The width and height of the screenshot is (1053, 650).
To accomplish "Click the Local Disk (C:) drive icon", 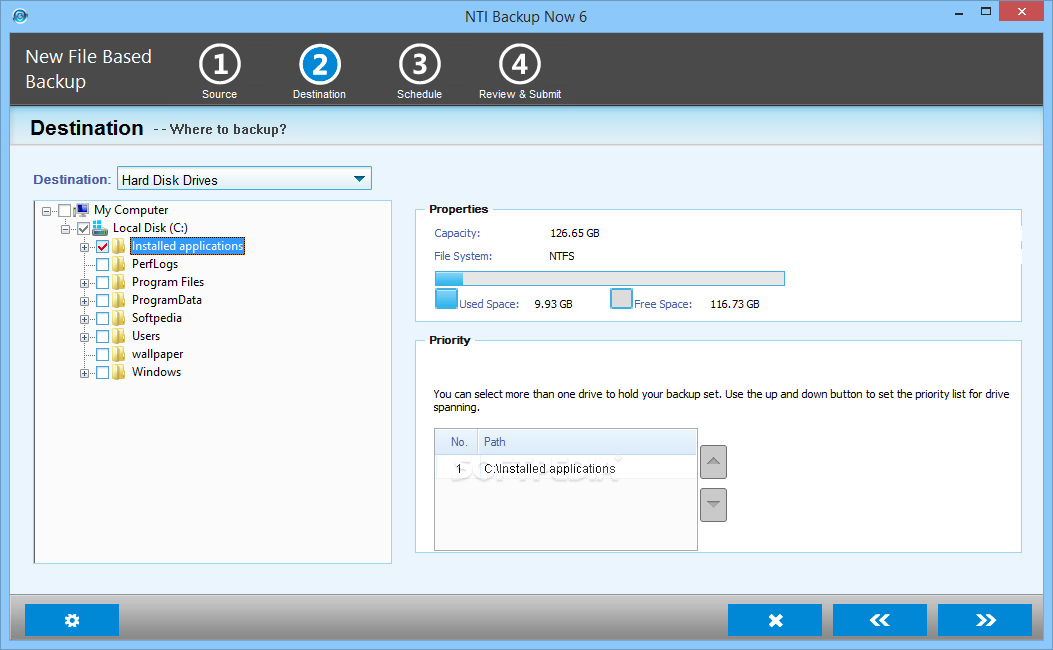I will pos(101,228).
